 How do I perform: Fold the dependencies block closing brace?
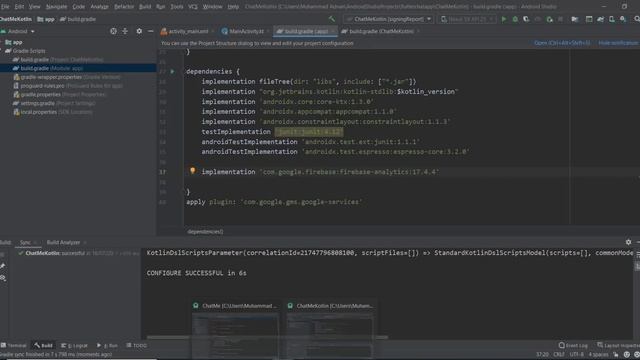click(184, 192)
